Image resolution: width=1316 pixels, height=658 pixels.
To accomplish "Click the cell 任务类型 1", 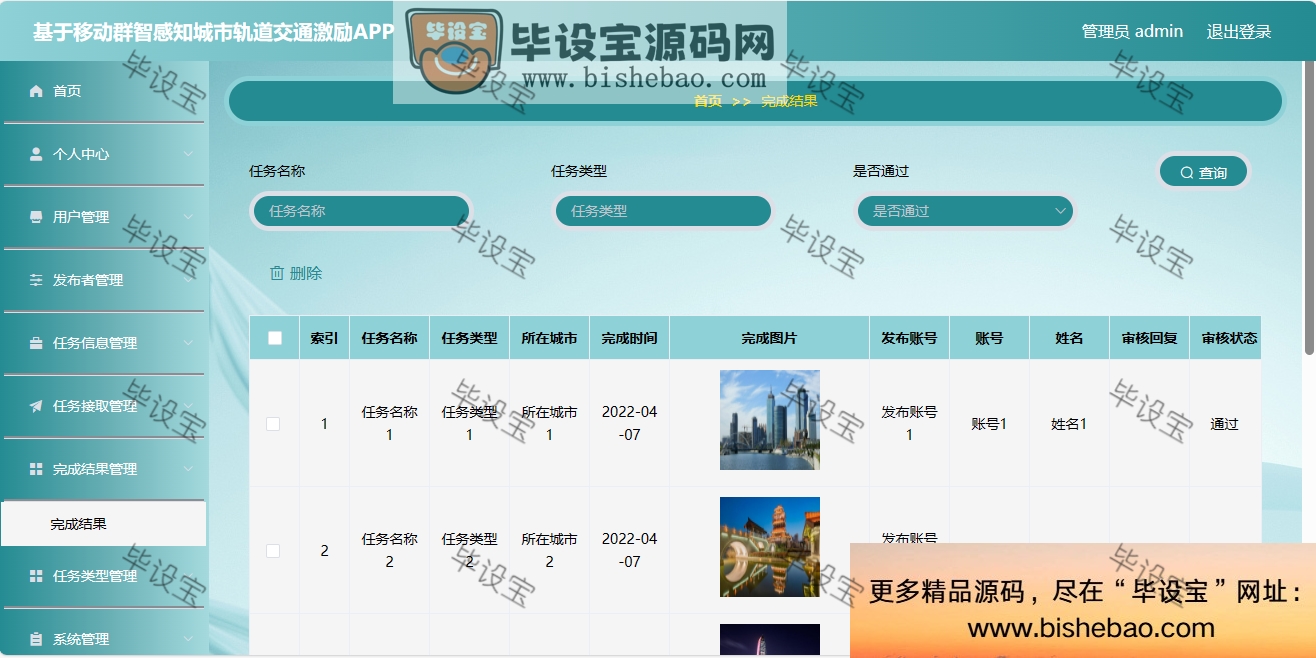I will (469, 423).
